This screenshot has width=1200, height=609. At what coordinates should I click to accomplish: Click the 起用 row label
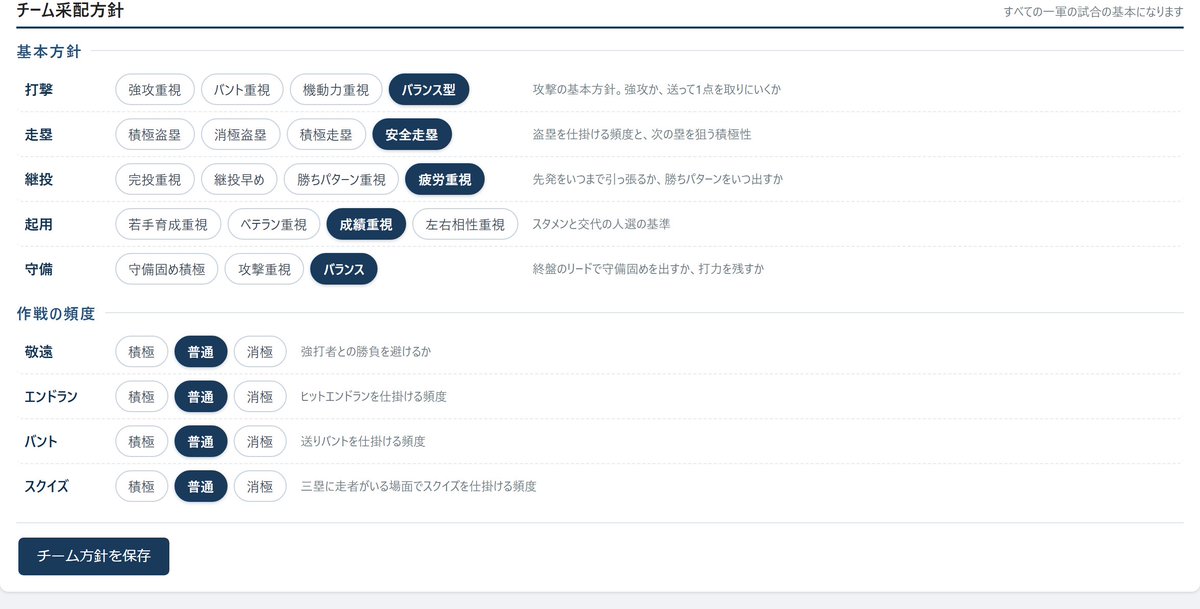click(39, 224)
